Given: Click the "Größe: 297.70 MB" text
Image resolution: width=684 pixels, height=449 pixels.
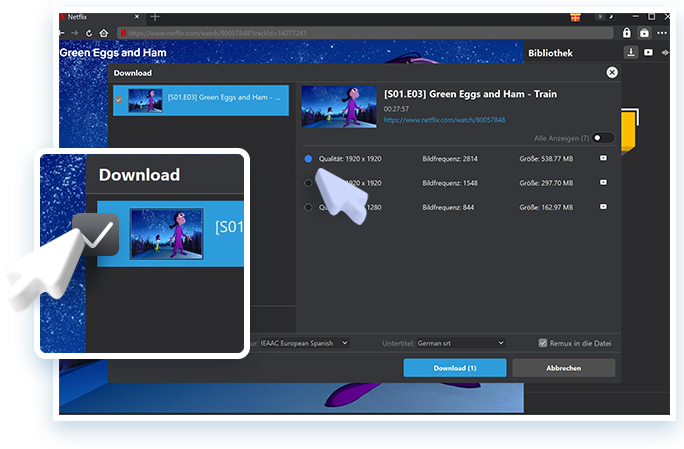Looking at the screenshot, I should 546,183.
